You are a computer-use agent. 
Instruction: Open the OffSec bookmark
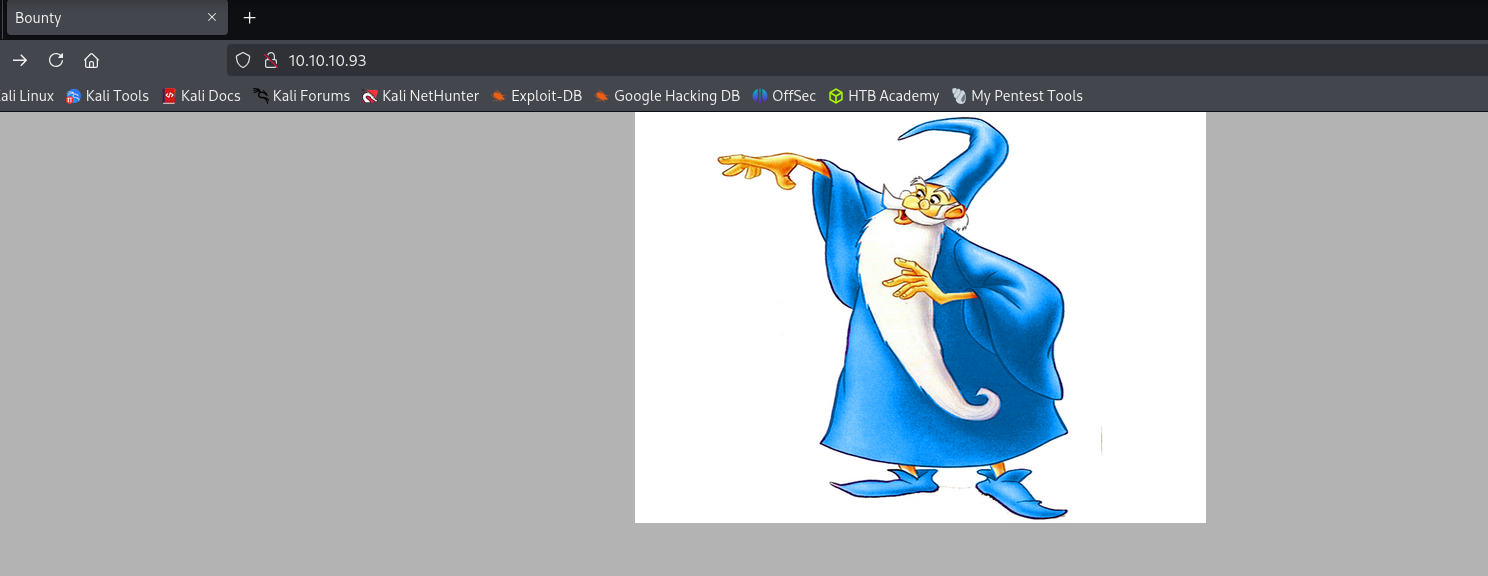pyautogui.click(x=784, y=96)
